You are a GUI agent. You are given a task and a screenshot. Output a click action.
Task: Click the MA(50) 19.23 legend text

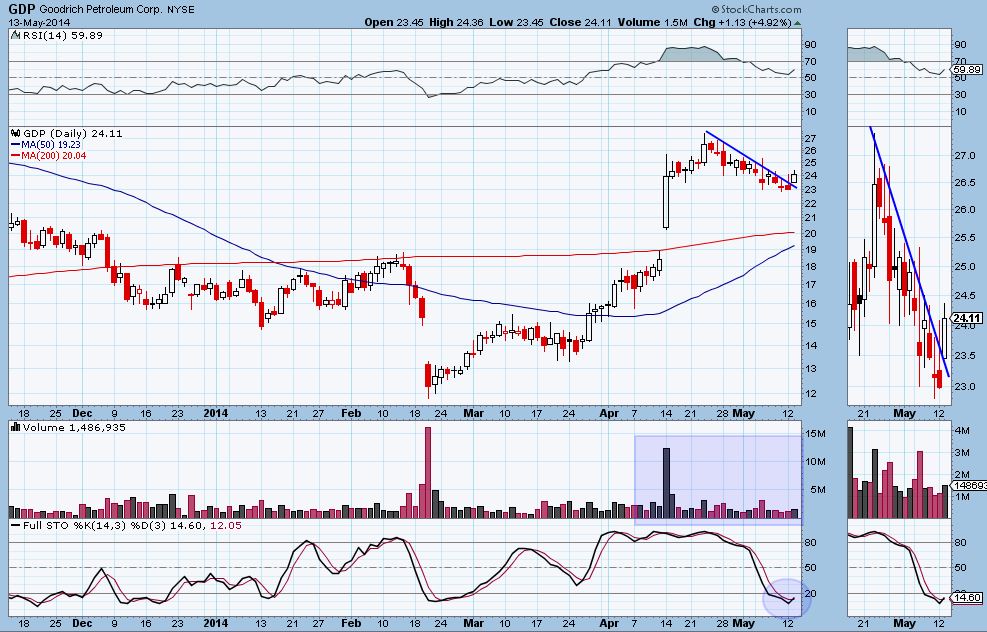[51, 145]
